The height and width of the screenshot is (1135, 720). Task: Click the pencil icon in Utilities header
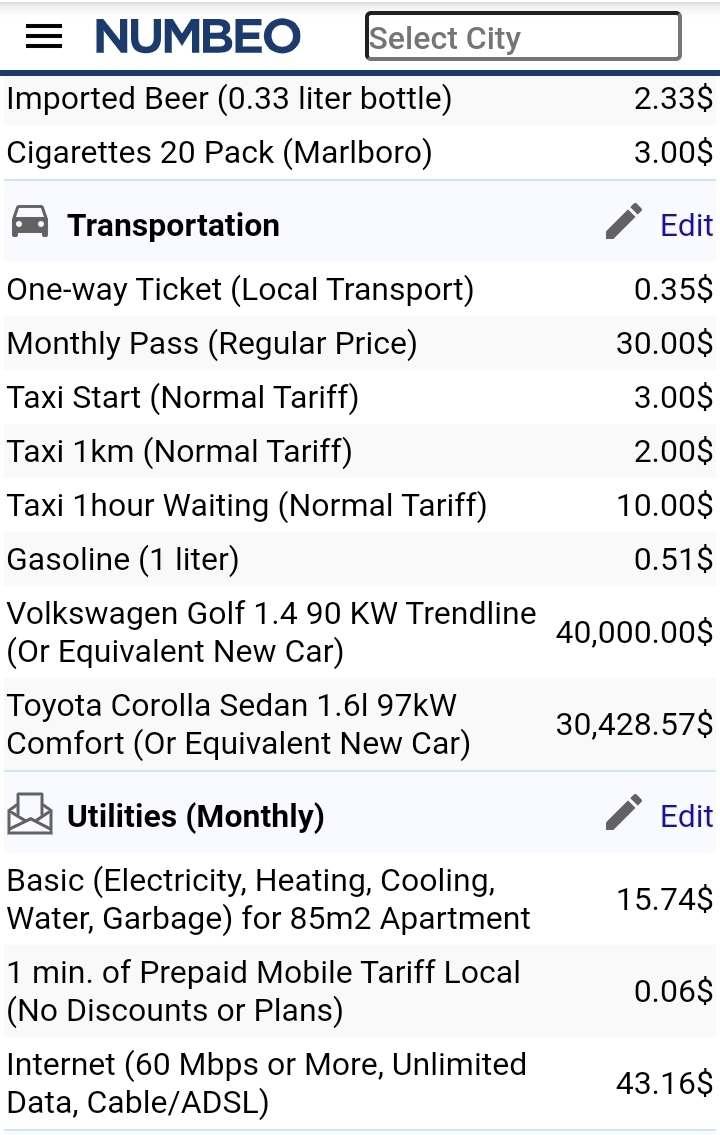coord(624,812)
